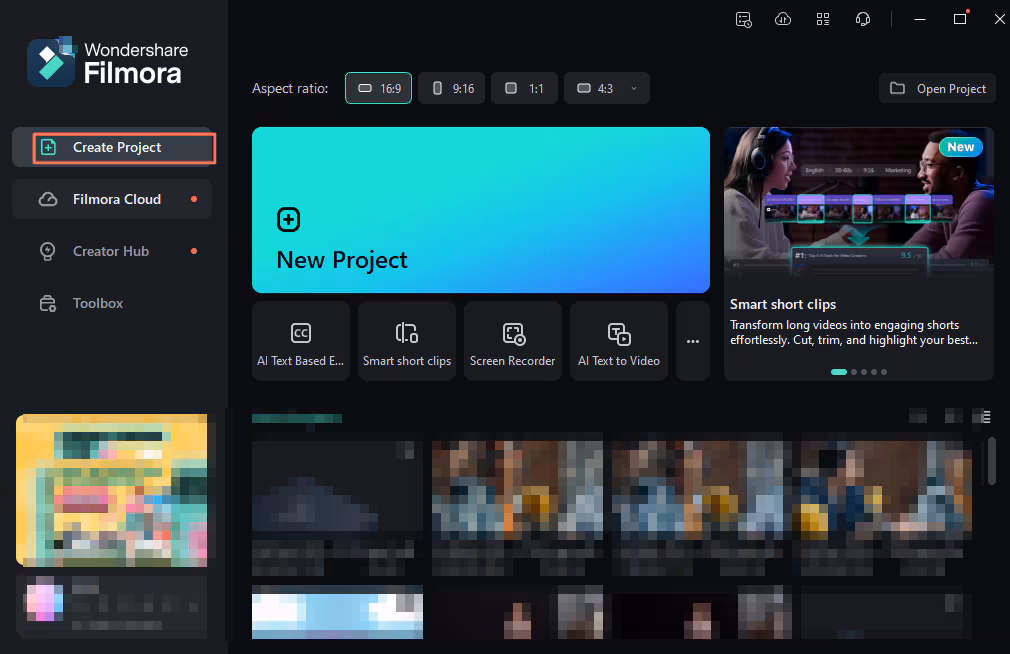The width and height of the screenshot is (1010, 654).
Task: Click the Filmora Cloud sidebar cloud icon
Action: pyautogui.click(x=48, y=199)
